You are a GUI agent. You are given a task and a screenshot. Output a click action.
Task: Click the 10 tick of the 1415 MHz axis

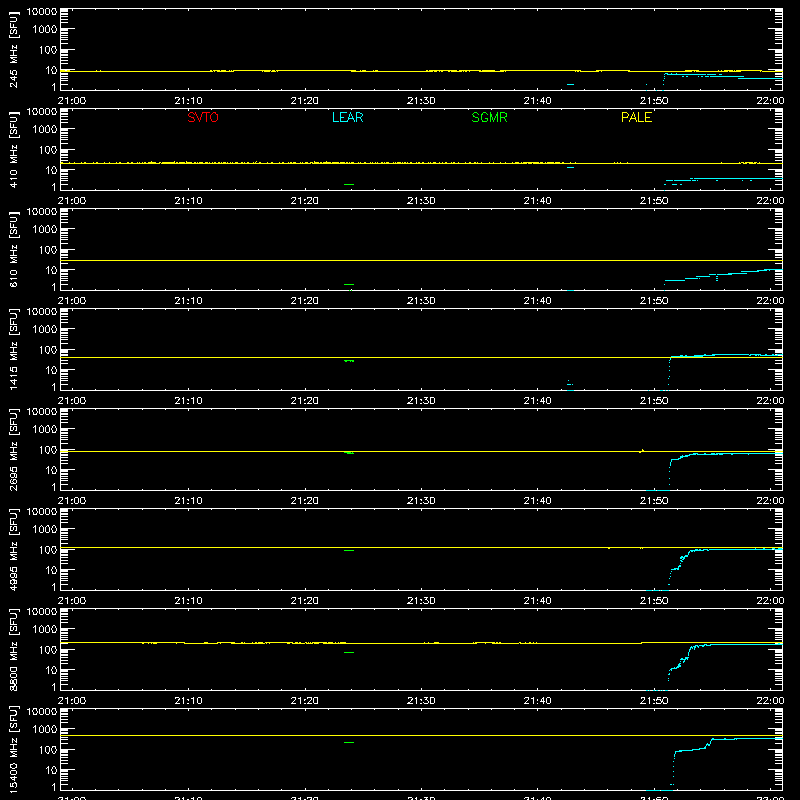point(51,370)
